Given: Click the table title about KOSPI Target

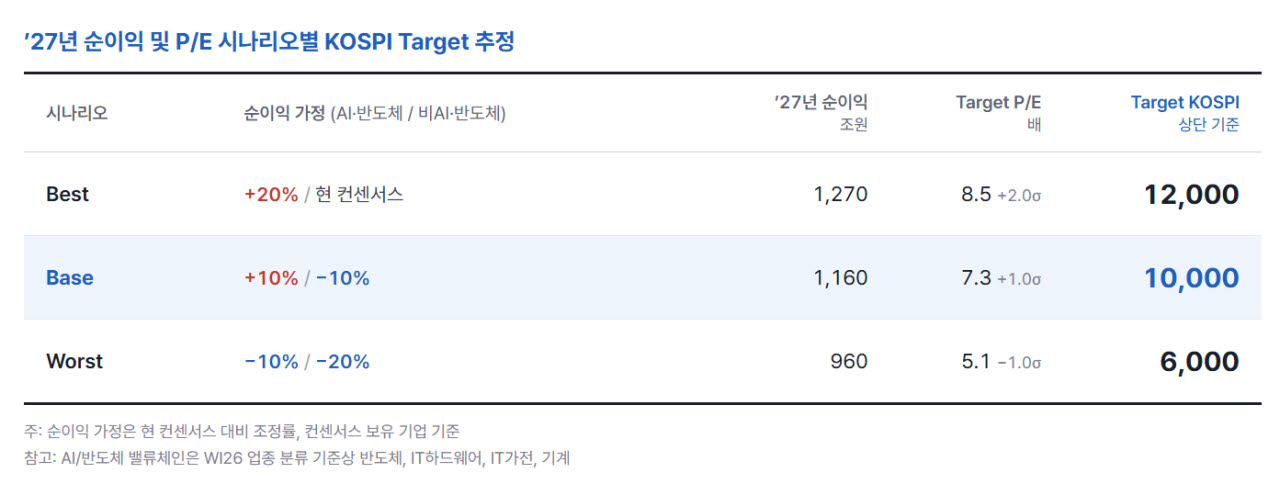Looking at the screenshot, I should [x=268, y=42].
